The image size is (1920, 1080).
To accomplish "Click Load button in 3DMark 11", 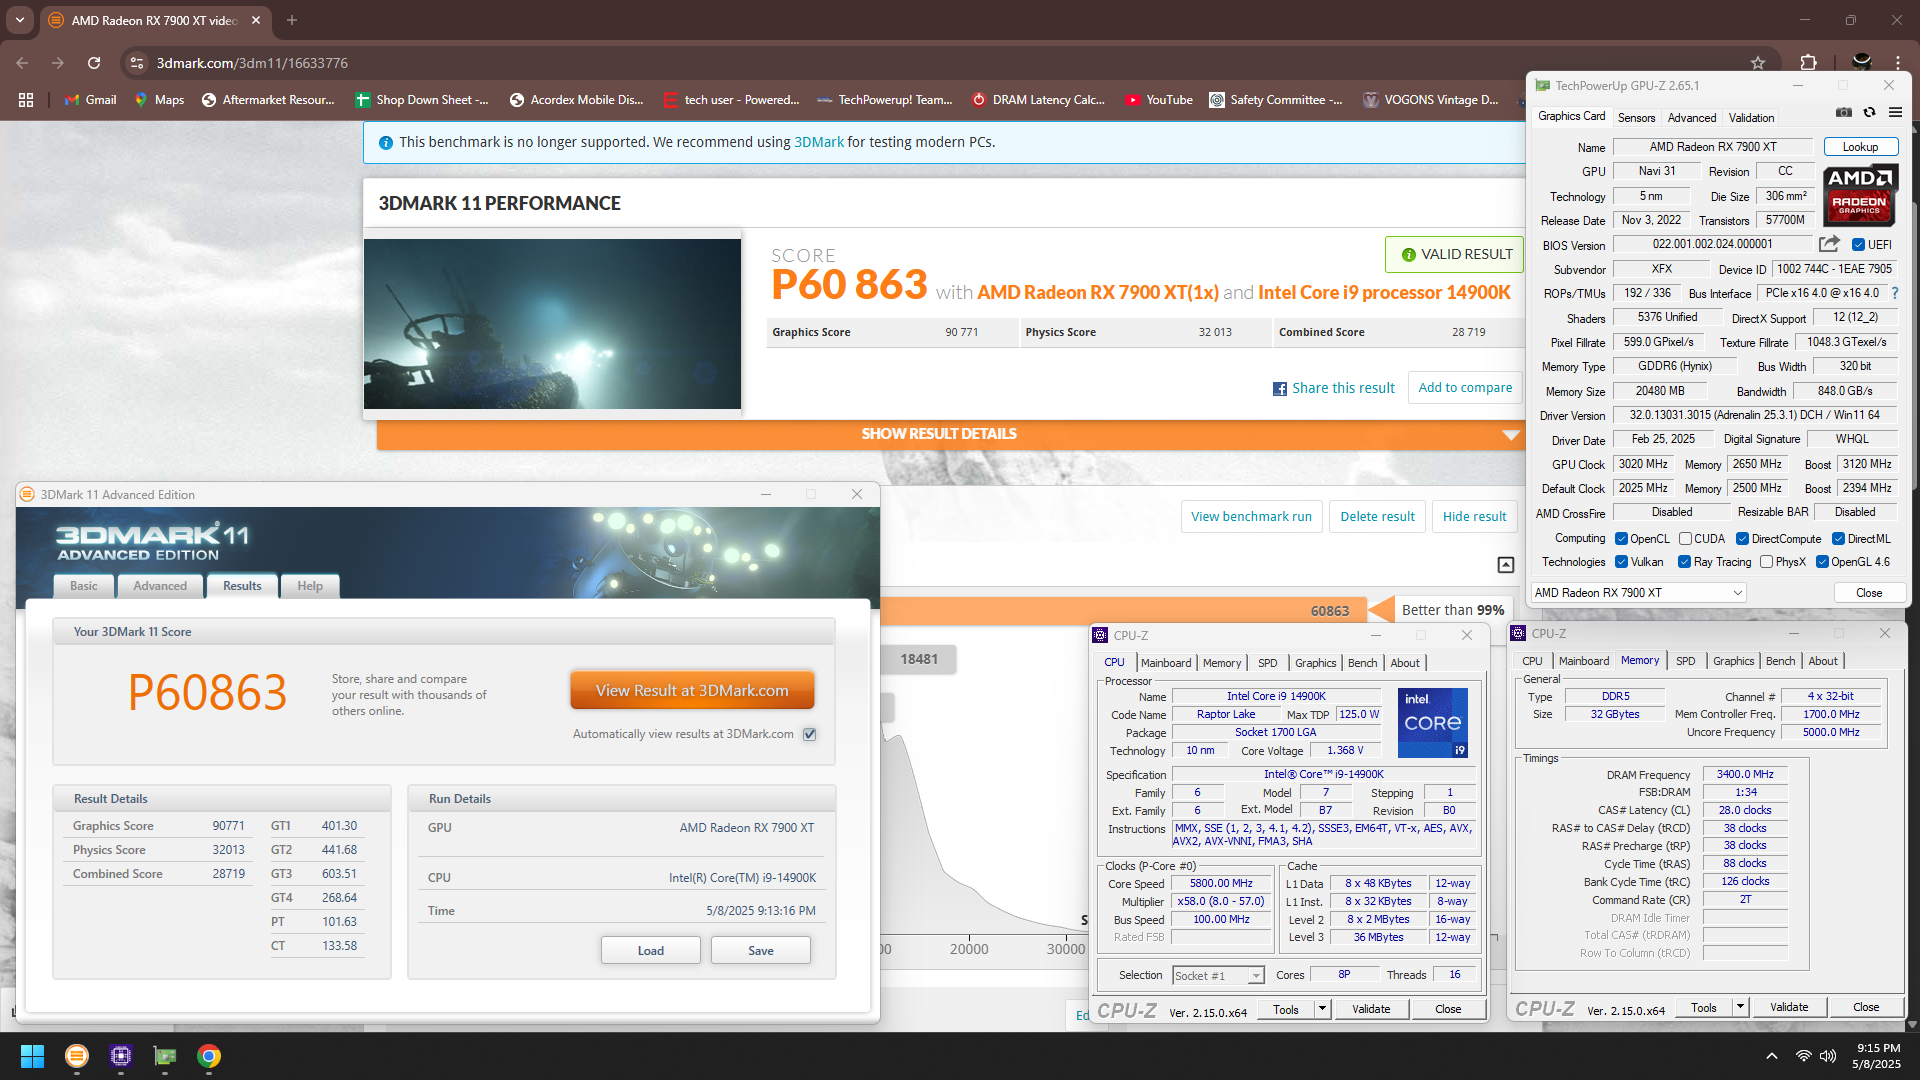I will pyautogui.click(x=651, y=951).
